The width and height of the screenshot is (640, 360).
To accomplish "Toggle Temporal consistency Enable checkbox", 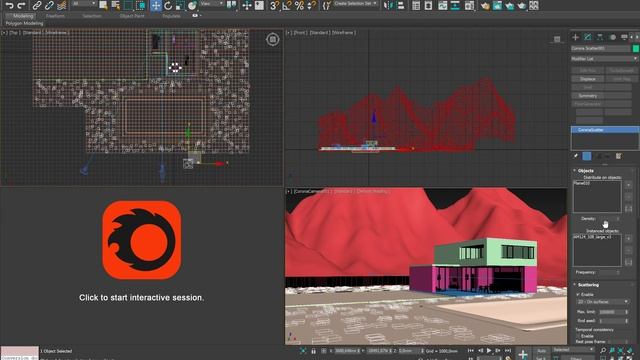I will pos(578,336).
